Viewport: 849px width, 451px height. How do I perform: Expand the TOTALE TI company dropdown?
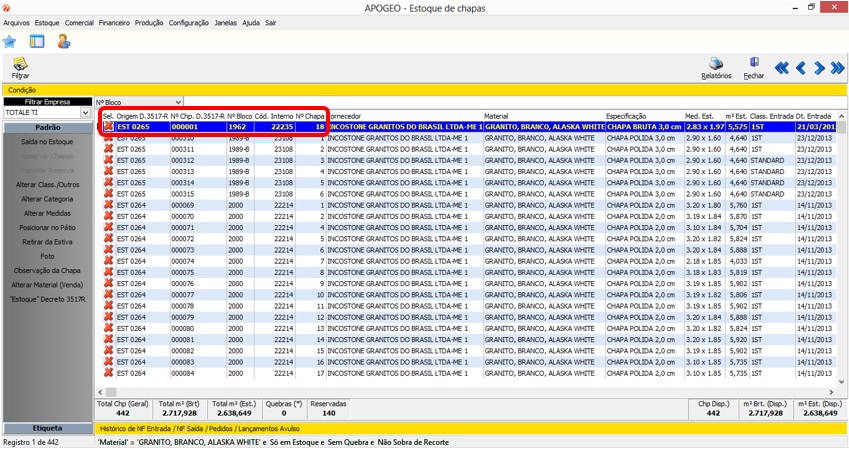(85, 113)
